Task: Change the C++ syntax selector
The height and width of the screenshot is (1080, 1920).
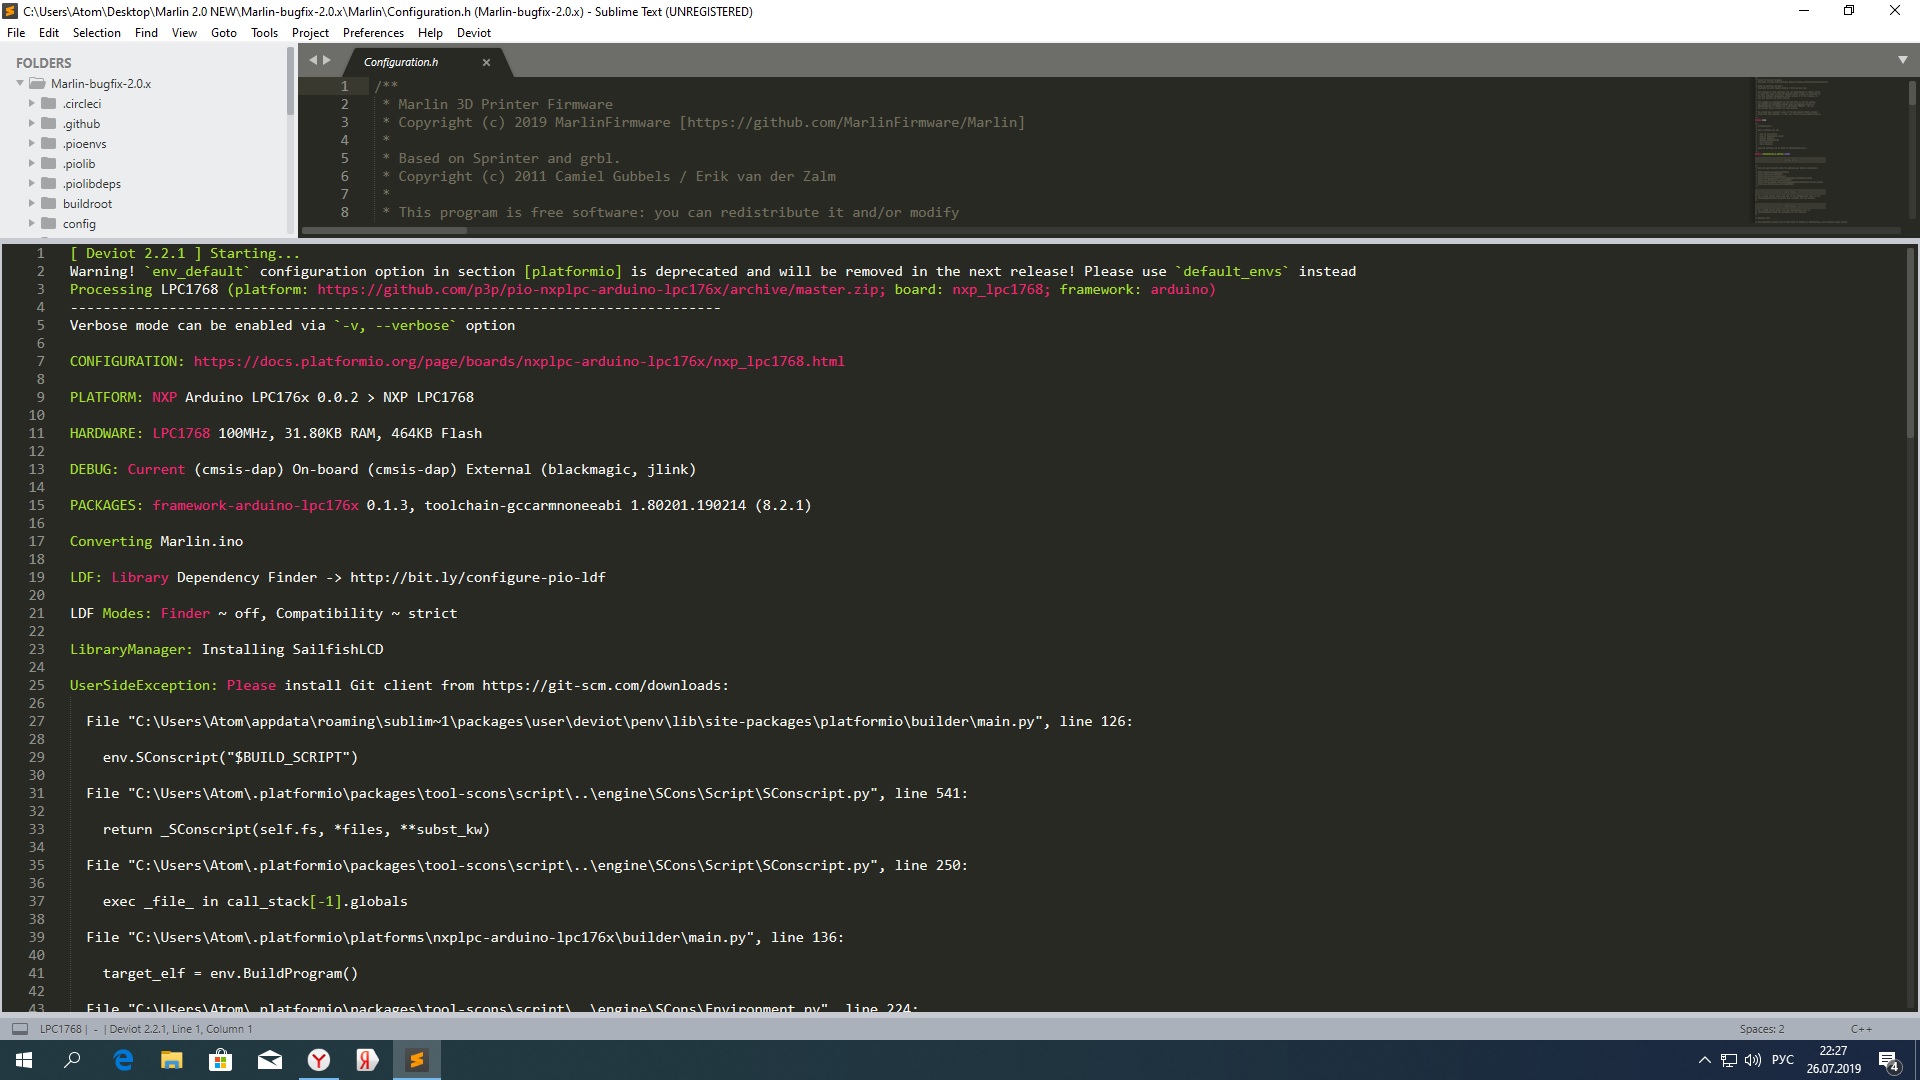Action: [1860, 1028]
